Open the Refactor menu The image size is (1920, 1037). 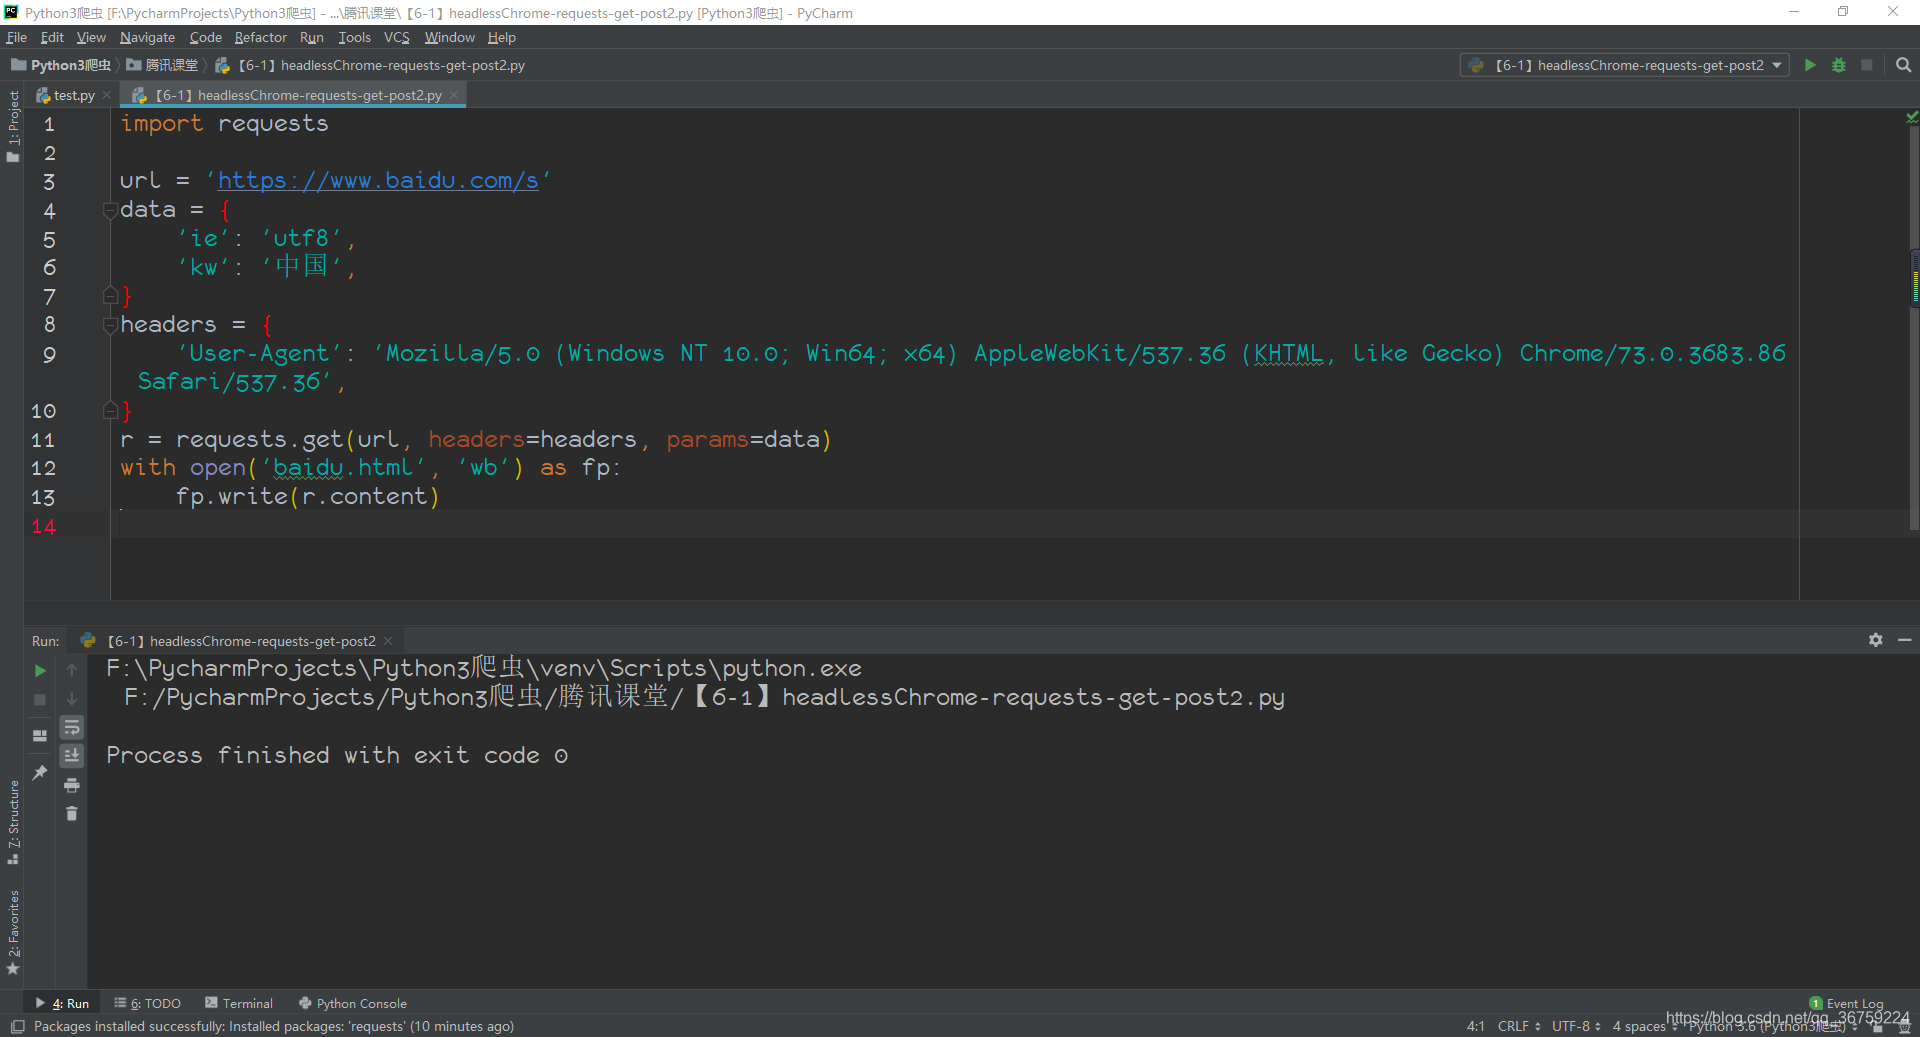(260, 37)
